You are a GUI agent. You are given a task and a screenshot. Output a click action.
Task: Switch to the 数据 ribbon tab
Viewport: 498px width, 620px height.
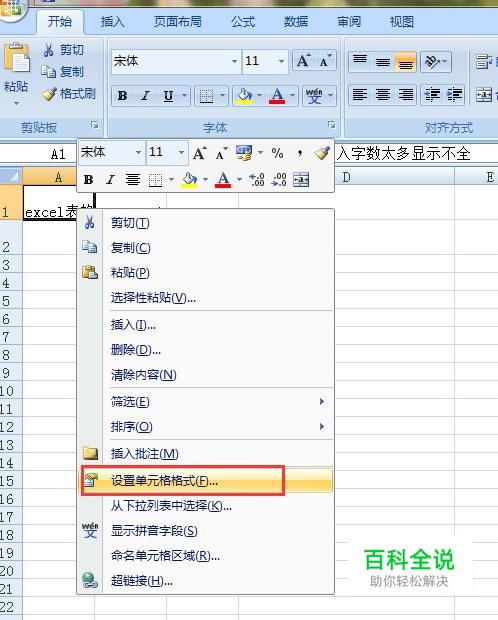296,21
